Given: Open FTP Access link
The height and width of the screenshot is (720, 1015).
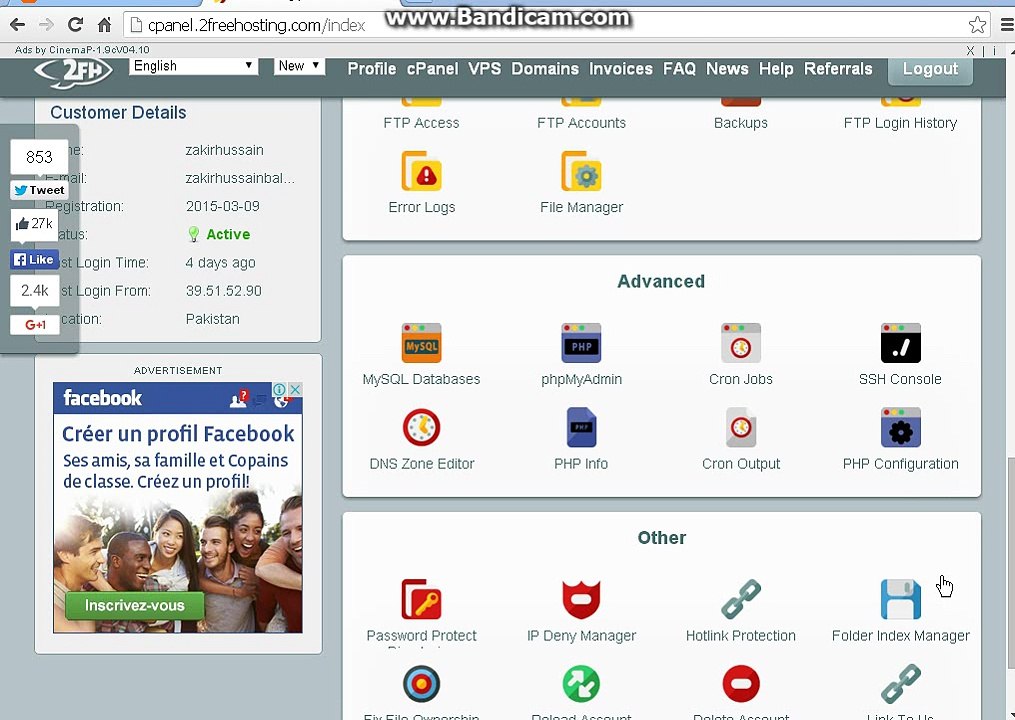Looking at the screenshot, I should pos(421,123).
